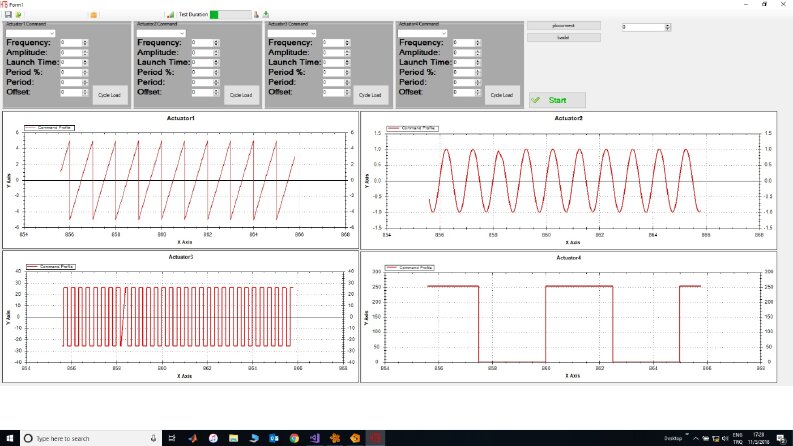Click the green arrow icon next to Save
This screenshot has width=793, height=446.
(19, 15)
